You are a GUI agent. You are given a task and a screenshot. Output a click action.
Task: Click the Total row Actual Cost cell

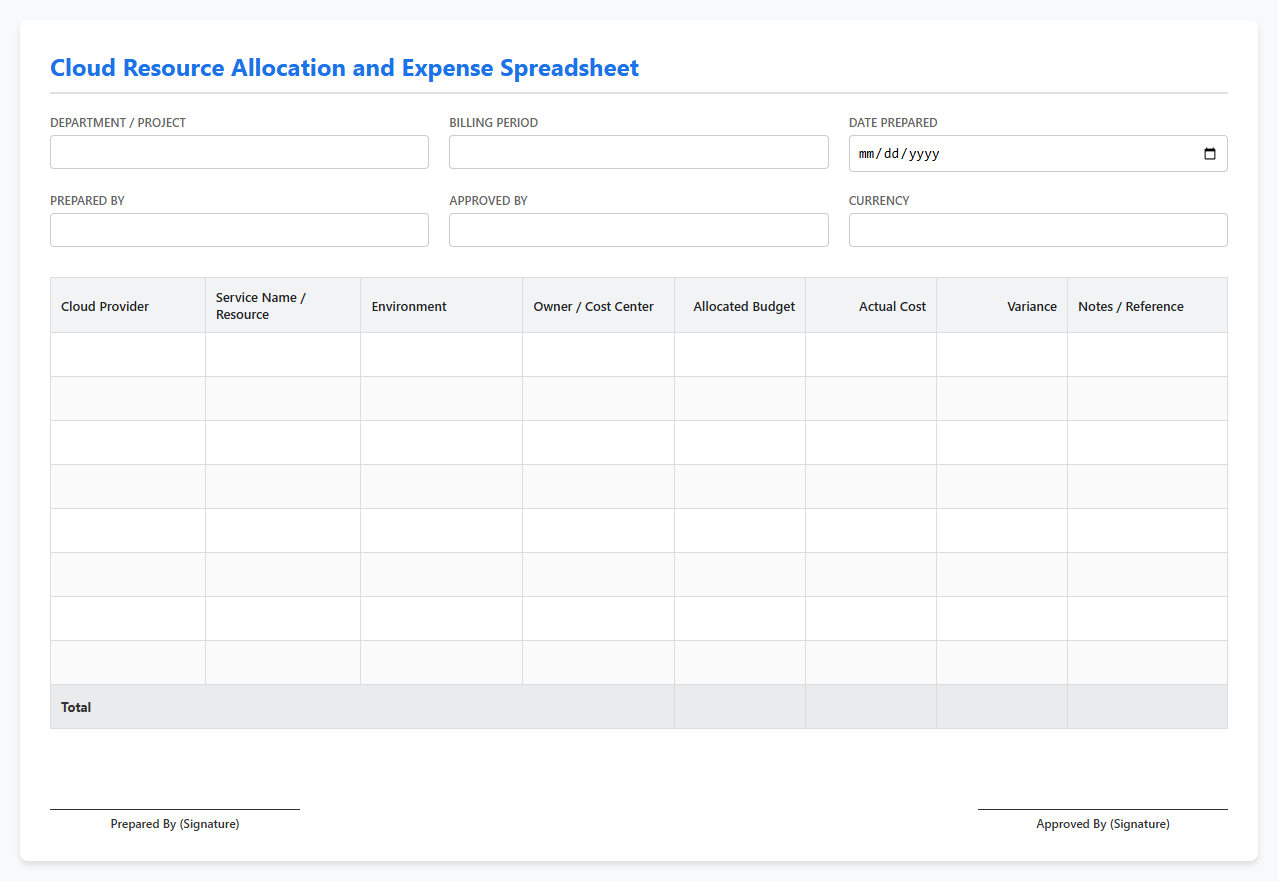(871, 707)
